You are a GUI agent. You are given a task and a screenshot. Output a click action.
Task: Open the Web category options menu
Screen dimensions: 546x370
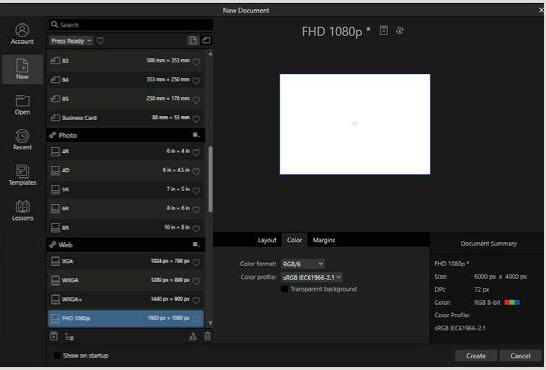tap(196, 245)
